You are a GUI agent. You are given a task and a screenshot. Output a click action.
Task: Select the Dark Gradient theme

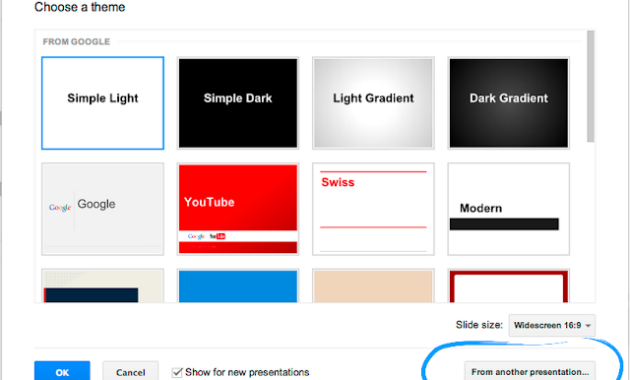coord(509,103)
